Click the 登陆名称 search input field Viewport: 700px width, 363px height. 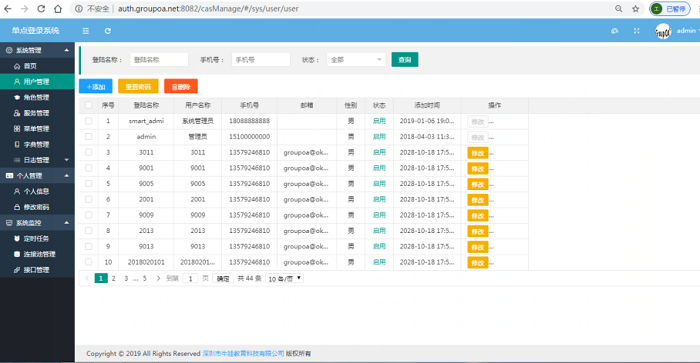pos(159,59)
